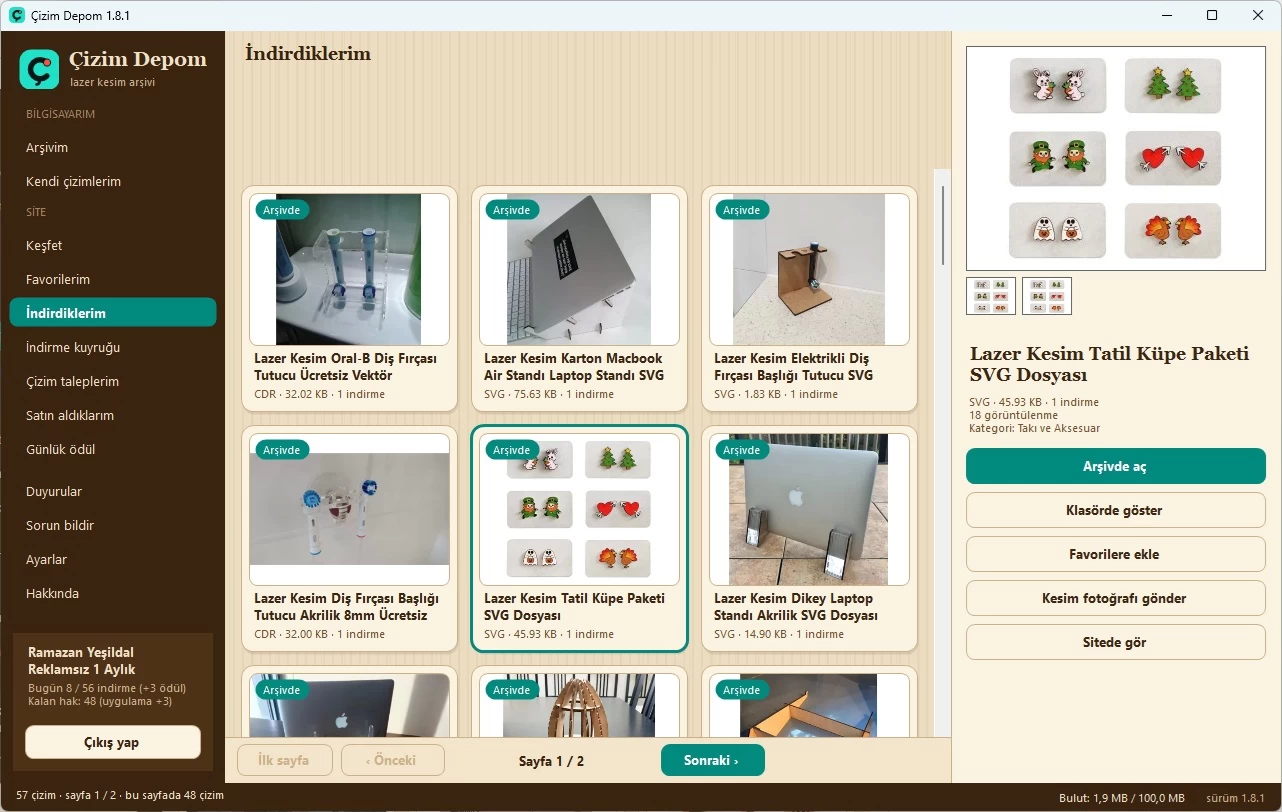The width and height of the screenshot is (1282, 812).
Task: Select the Oral-B Diş Fırçası Tutucu card thumbnail
Action: [x=349, y=270]
